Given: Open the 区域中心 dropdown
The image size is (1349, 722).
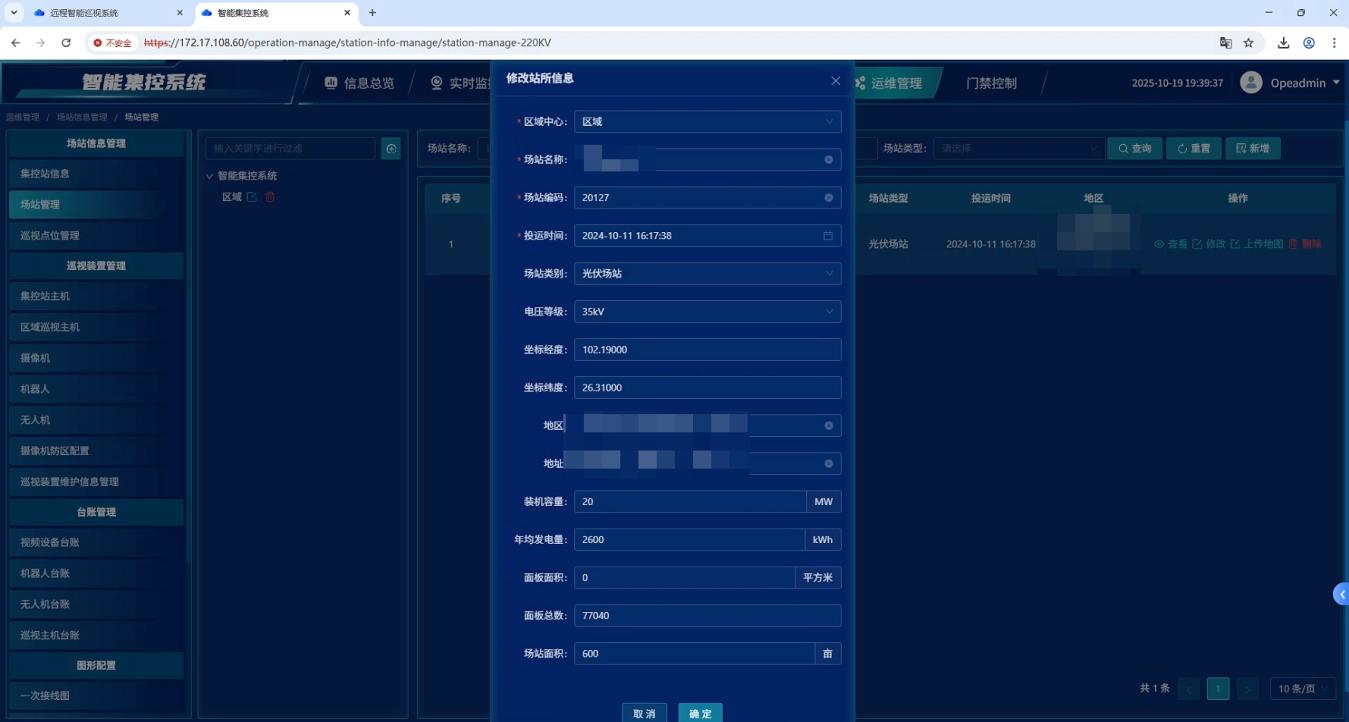Looking at the screenshot, I should [x=707, y=122].
